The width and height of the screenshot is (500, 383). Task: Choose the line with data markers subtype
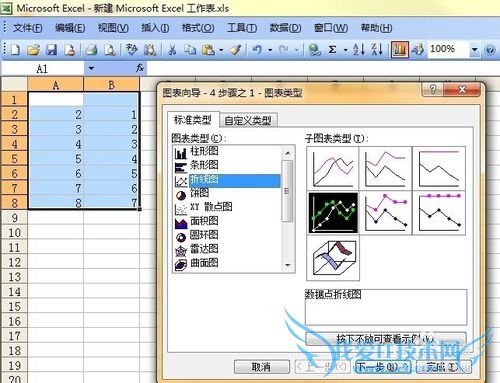[x=333, y=213]
